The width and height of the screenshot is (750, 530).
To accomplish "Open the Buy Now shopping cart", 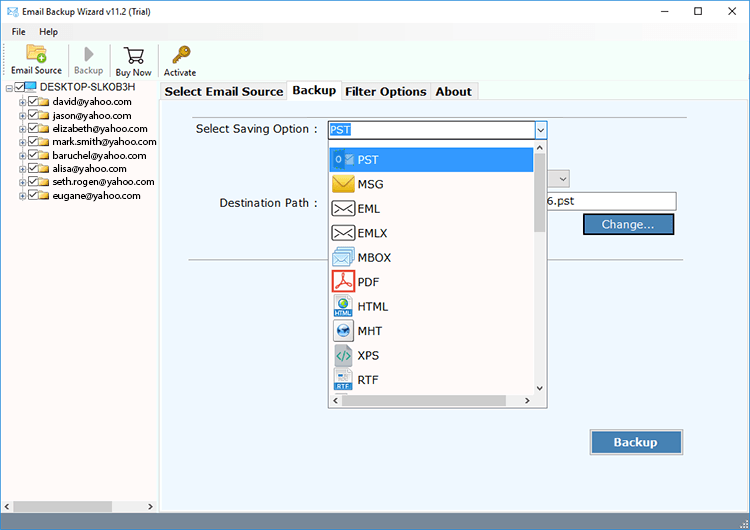I will tap(133, 55).
